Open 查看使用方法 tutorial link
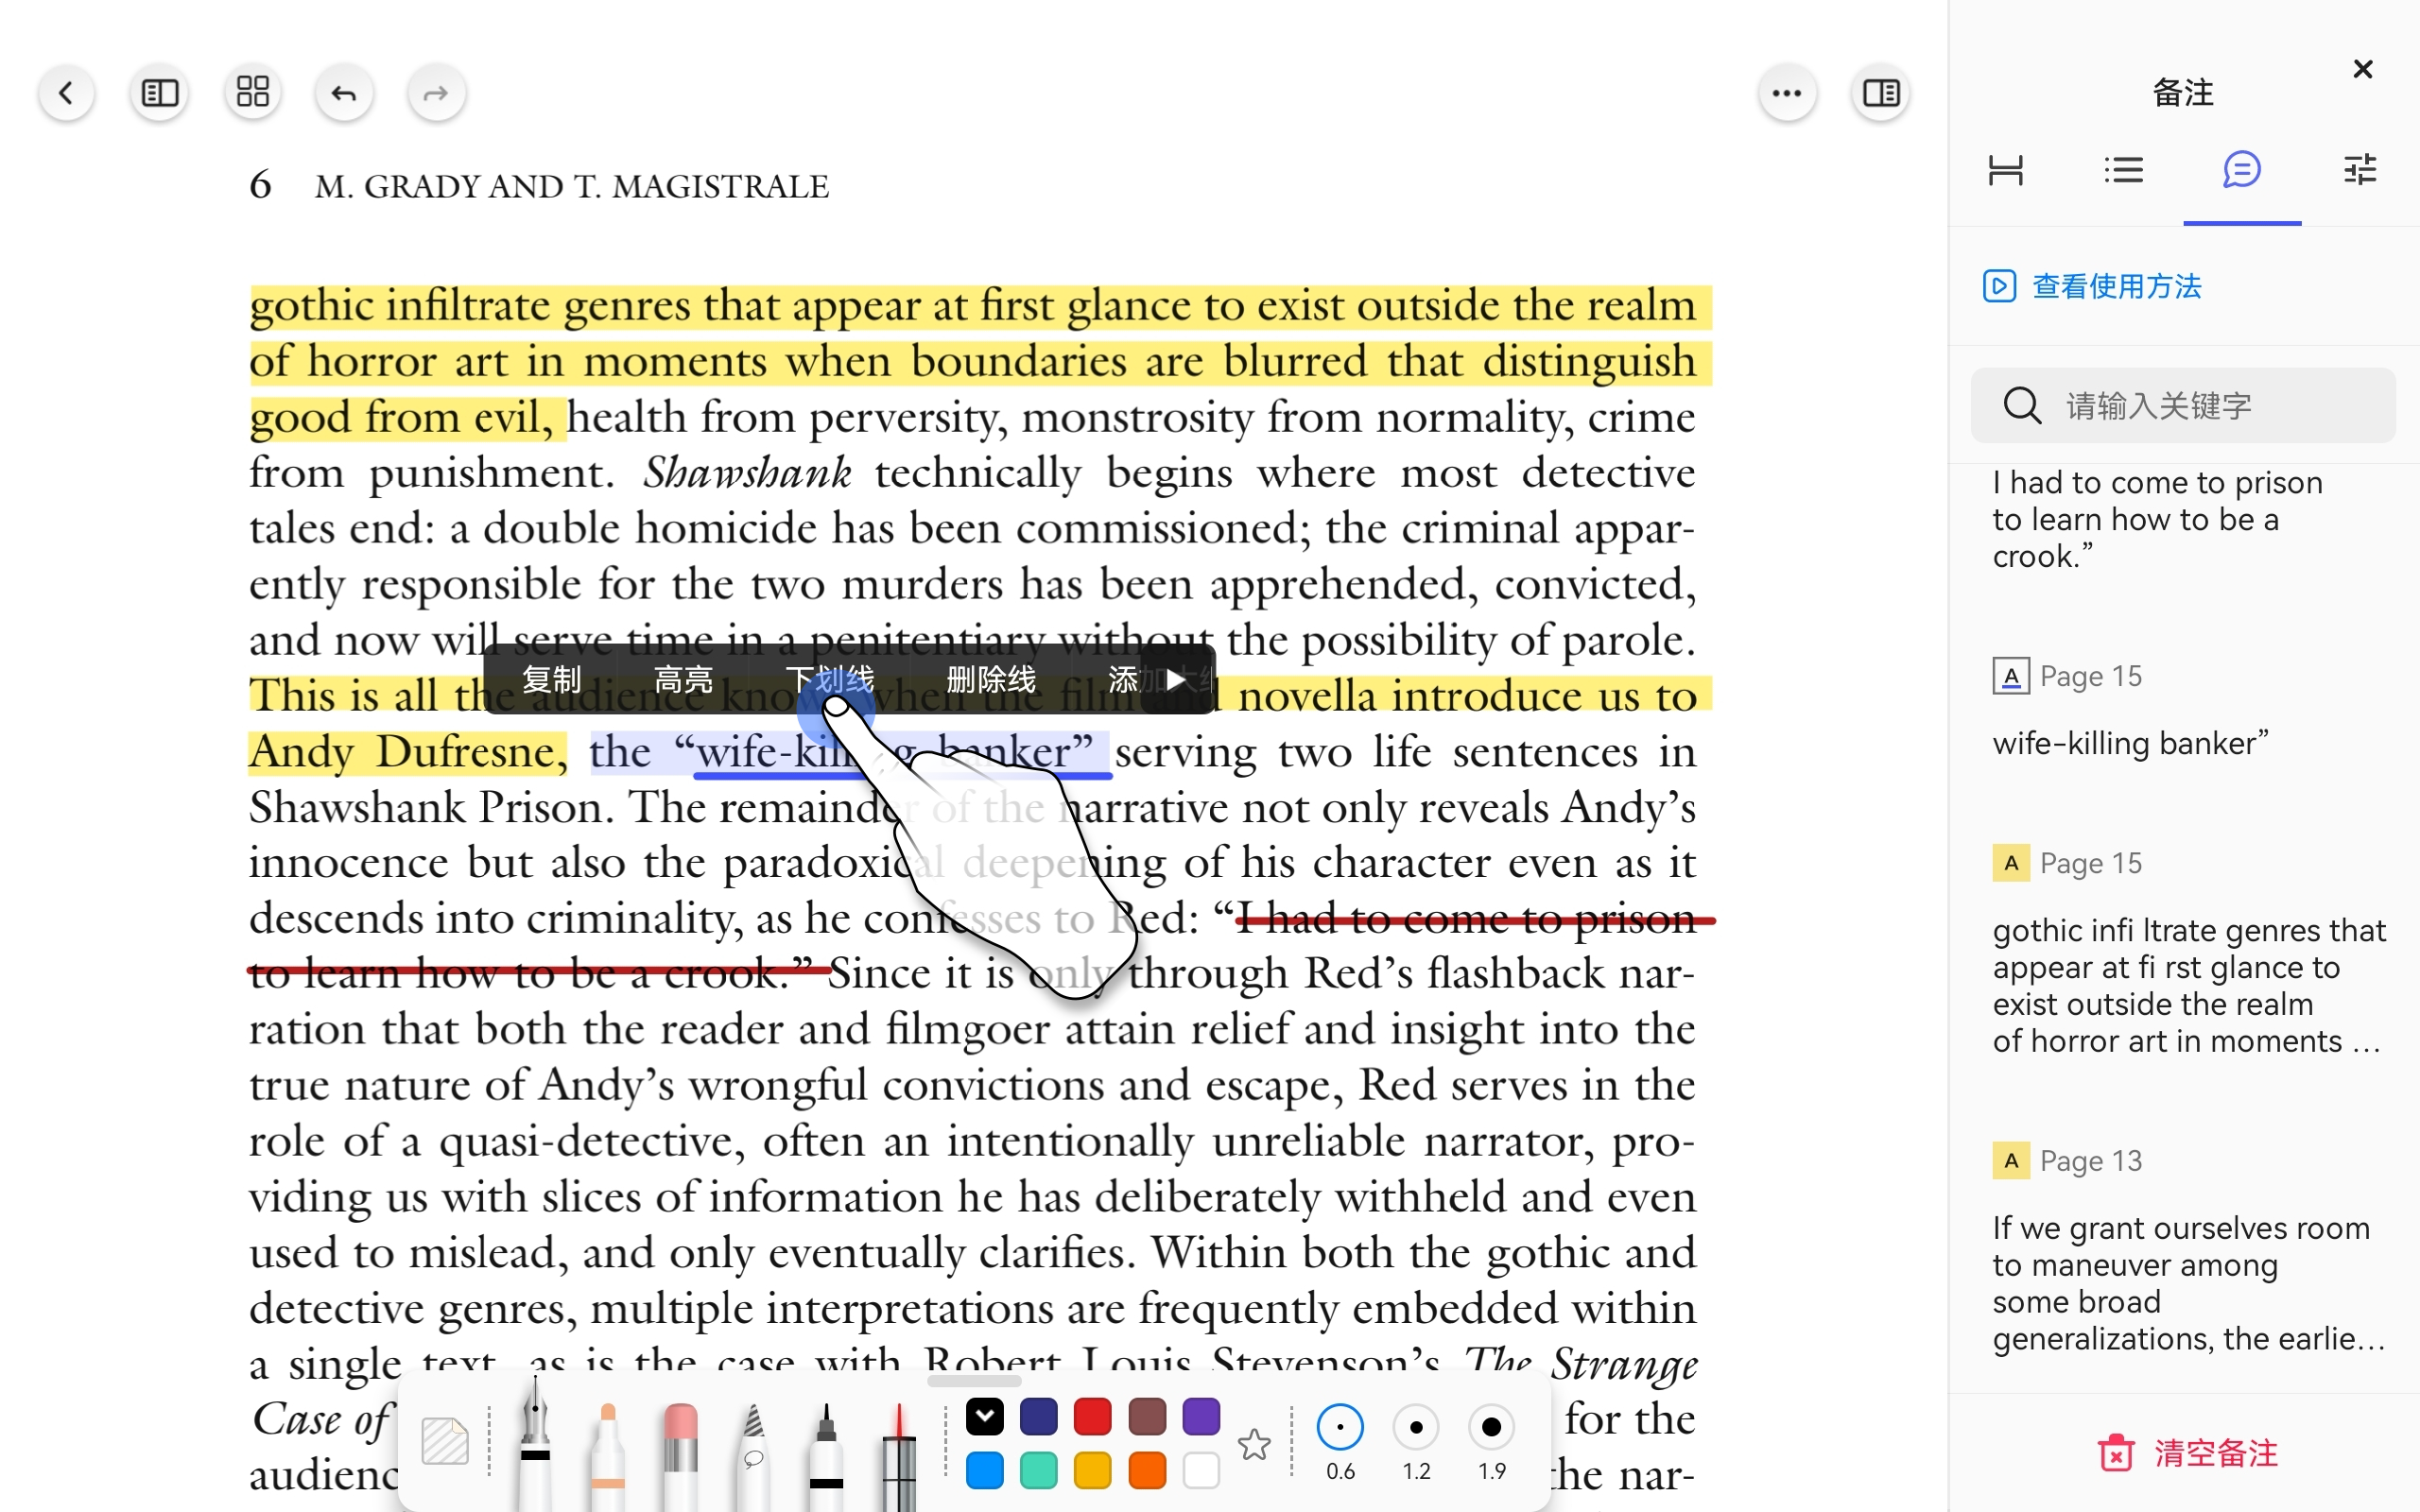 [x=2092, y=287]
